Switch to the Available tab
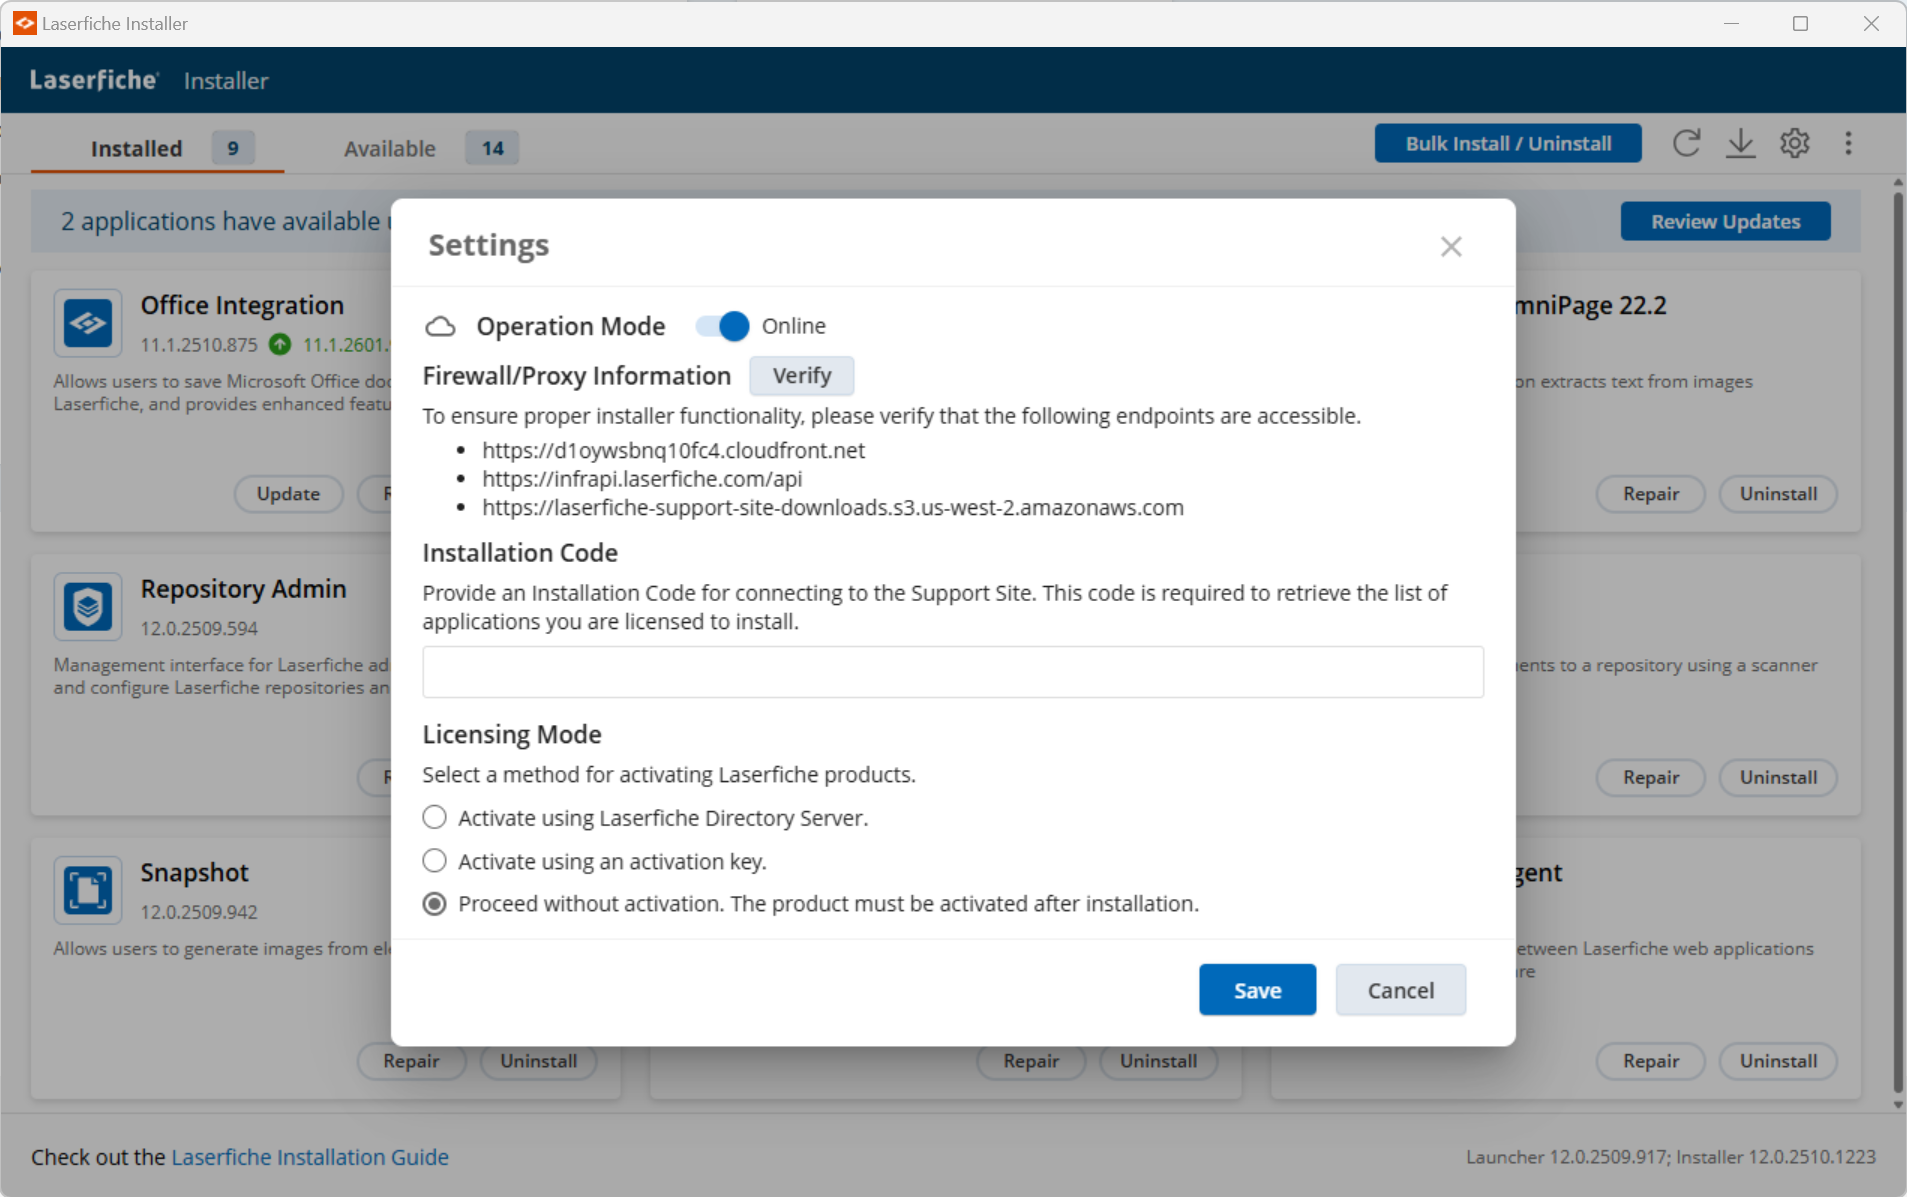This screenshot has width=1907, height=1197. tap(390, 148)
